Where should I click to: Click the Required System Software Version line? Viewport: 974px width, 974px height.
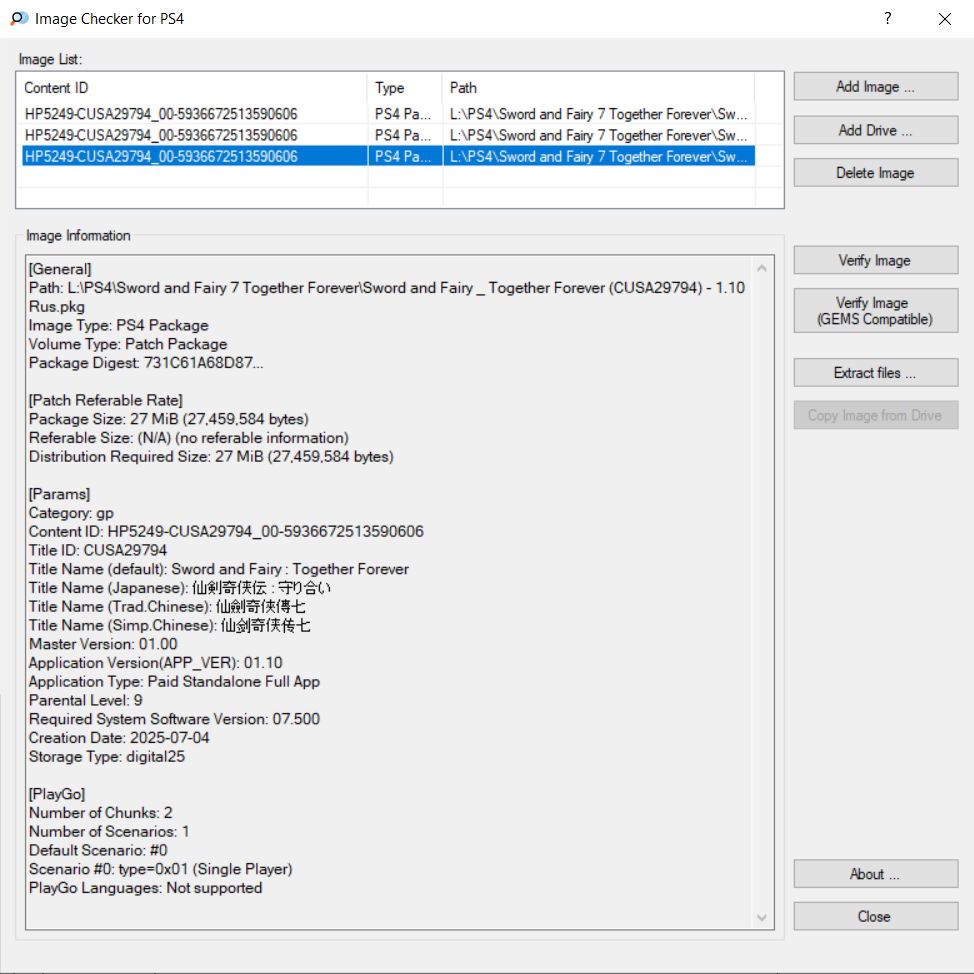pos(174,719)
